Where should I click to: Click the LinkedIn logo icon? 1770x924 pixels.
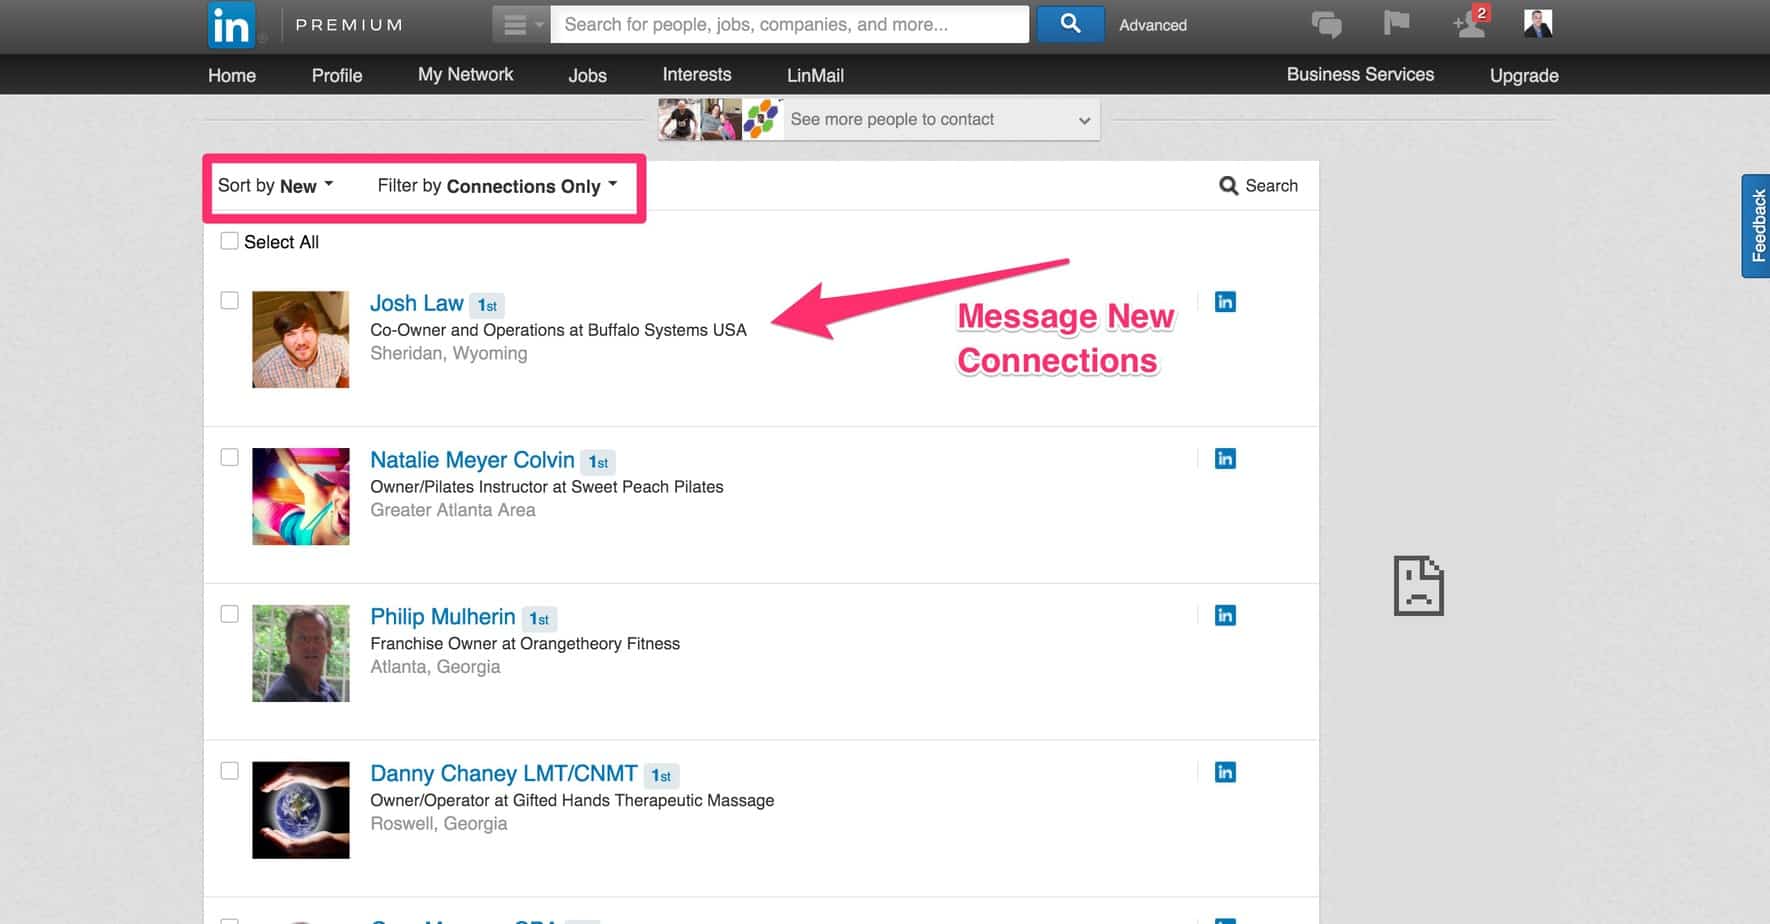click(x=231, y=25)
